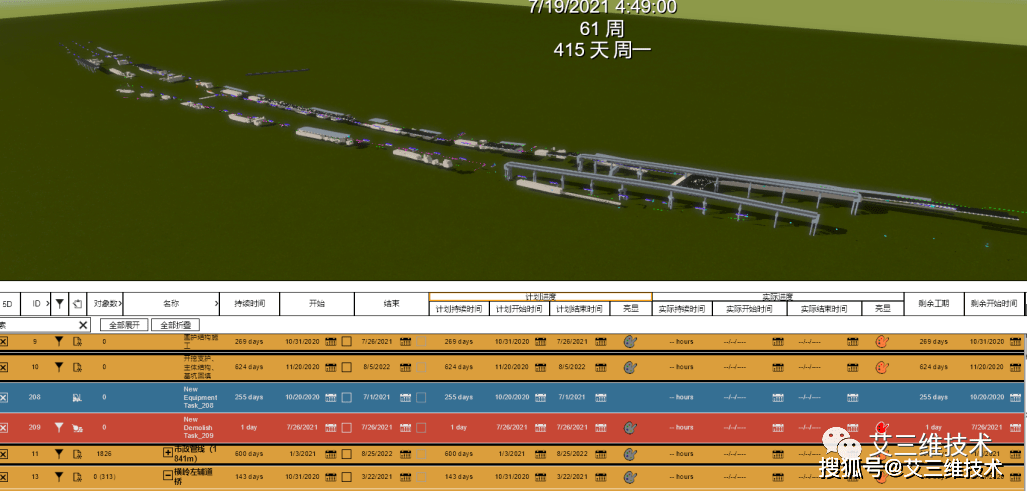
Task: Click the filter funnel icon in row ID 9
Action: [59, 342]
